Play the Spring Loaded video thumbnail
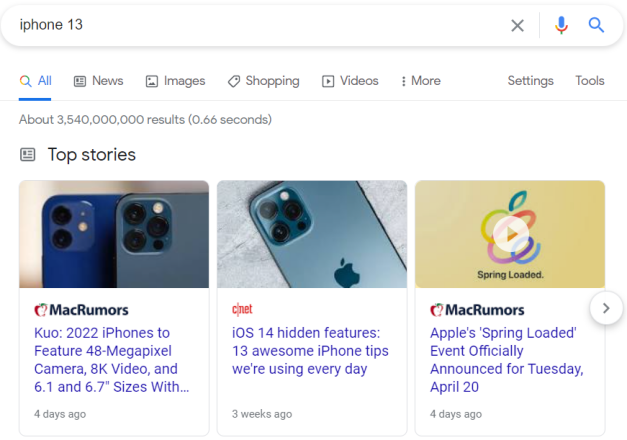The image size is (627, 440). pyautogui.click(x=510, y=234)
